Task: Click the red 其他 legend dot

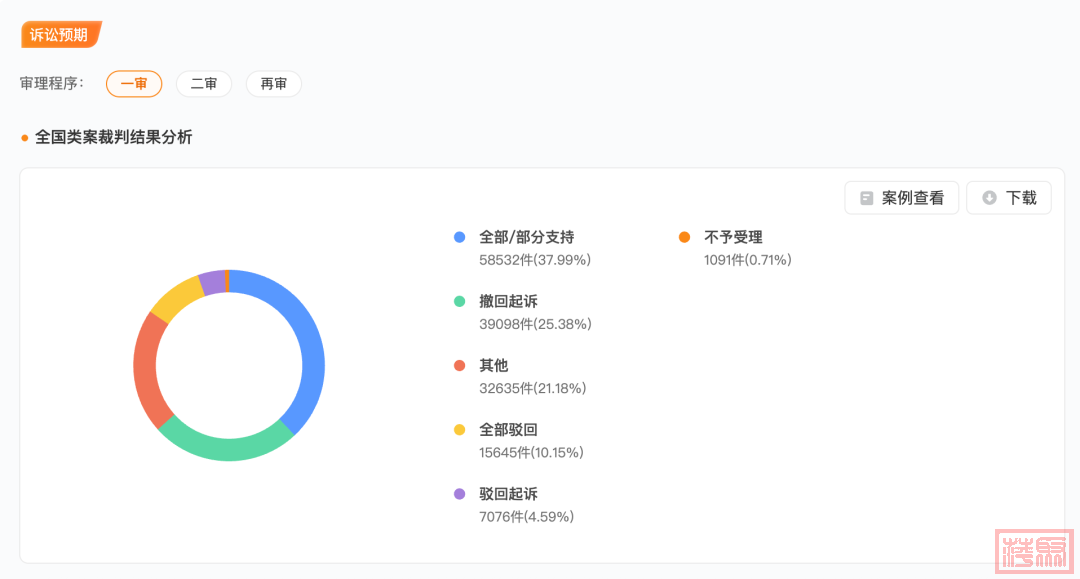Action: tap(460, 365)
